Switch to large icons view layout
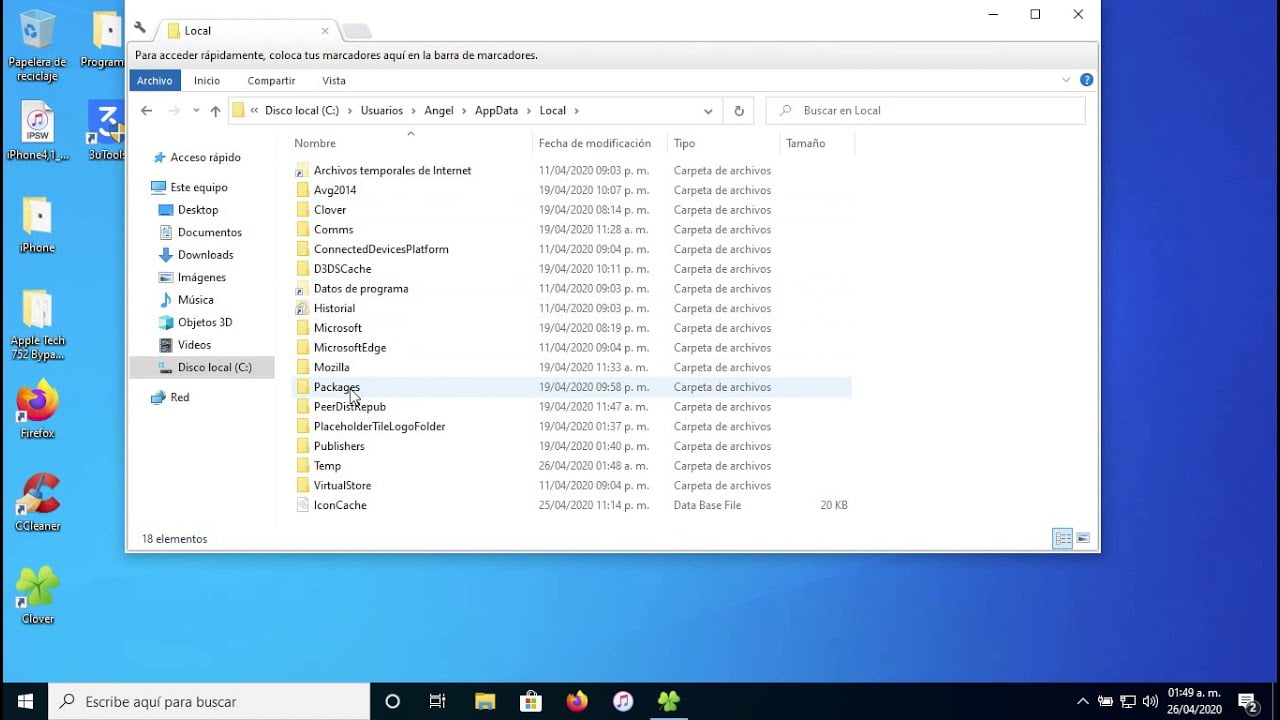The height and width of the screenshot is (720, 1280). [x=1083, y=538]
